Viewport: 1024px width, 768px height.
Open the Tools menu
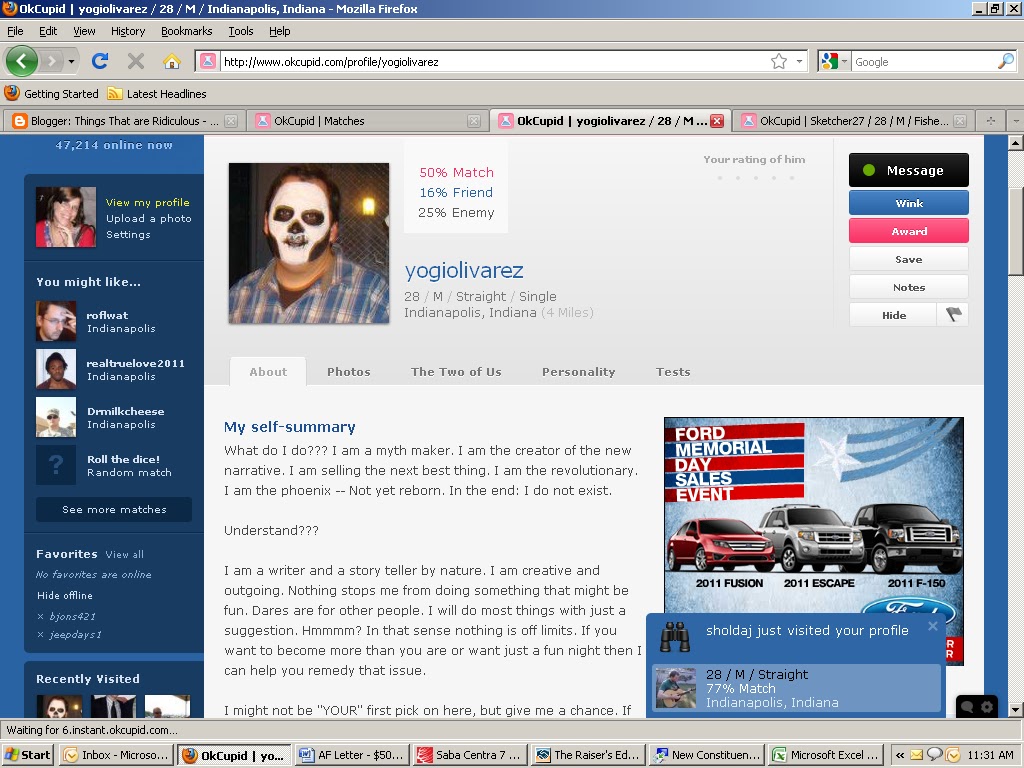click(240, 31)
